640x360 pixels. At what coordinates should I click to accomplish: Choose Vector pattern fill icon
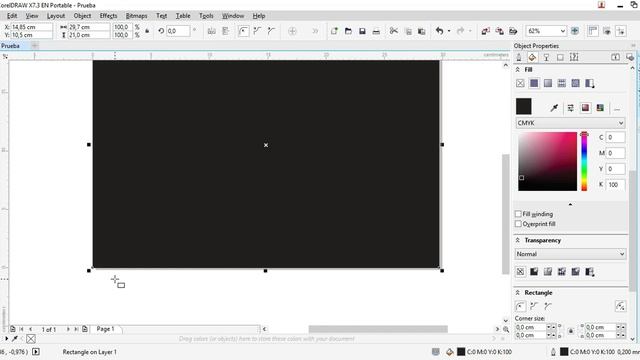pos(562,83)
